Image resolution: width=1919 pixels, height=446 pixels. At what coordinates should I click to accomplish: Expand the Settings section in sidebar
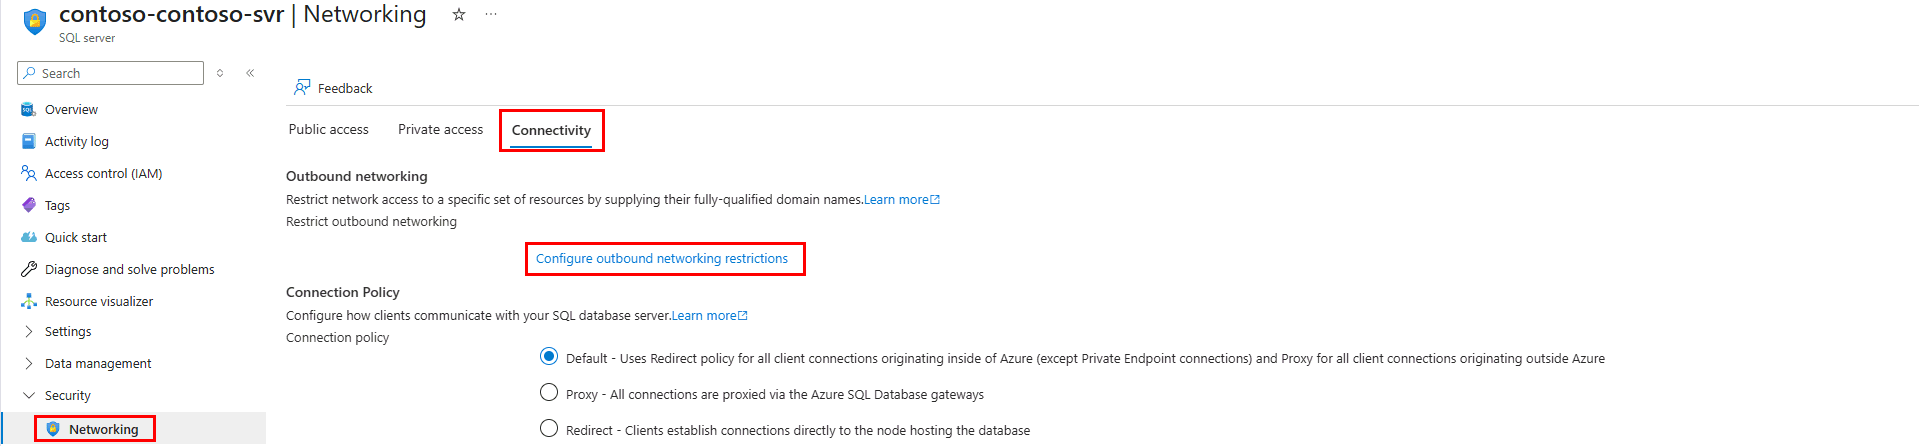click(x=29, y=332)
